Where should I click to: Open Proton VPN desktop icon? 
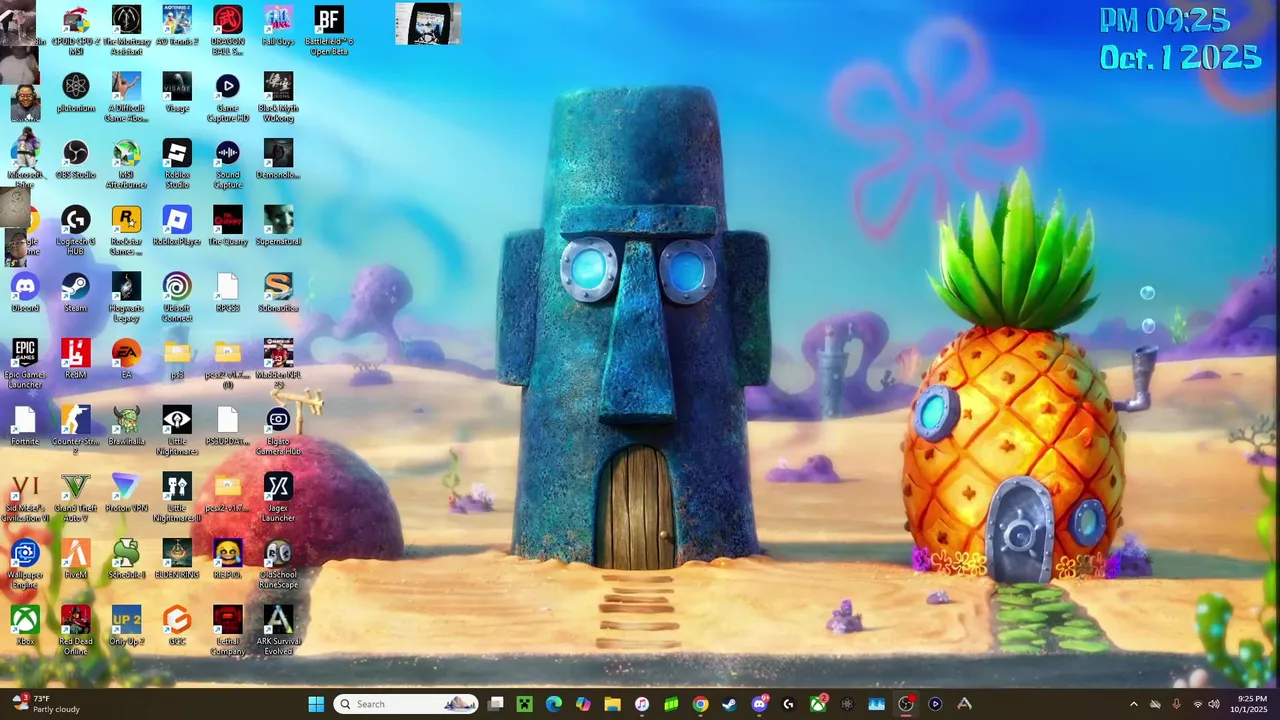click(x=126, y=493)
